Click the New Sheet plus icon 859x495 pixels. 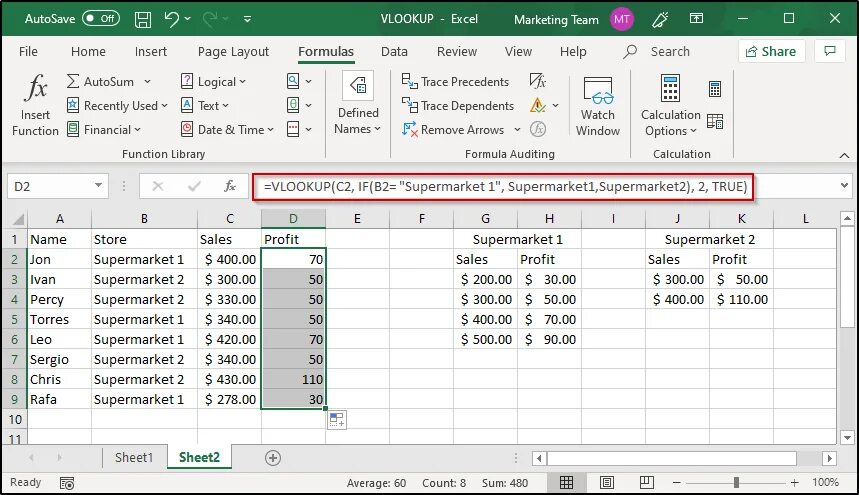pyautogui.click(x=273, y=458)
